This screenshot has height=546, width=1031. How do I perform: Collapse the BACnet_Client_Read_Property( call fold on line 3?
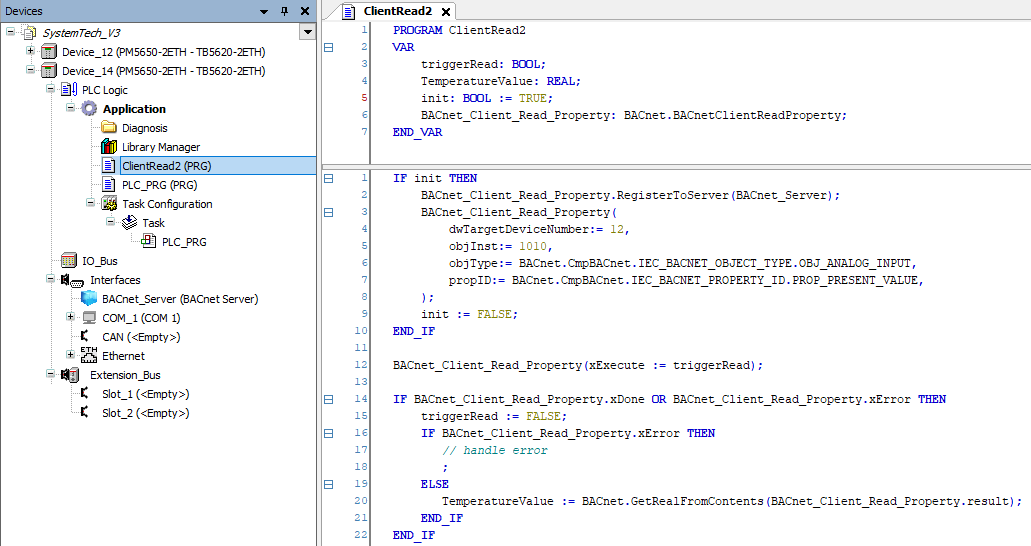point(329,212)
